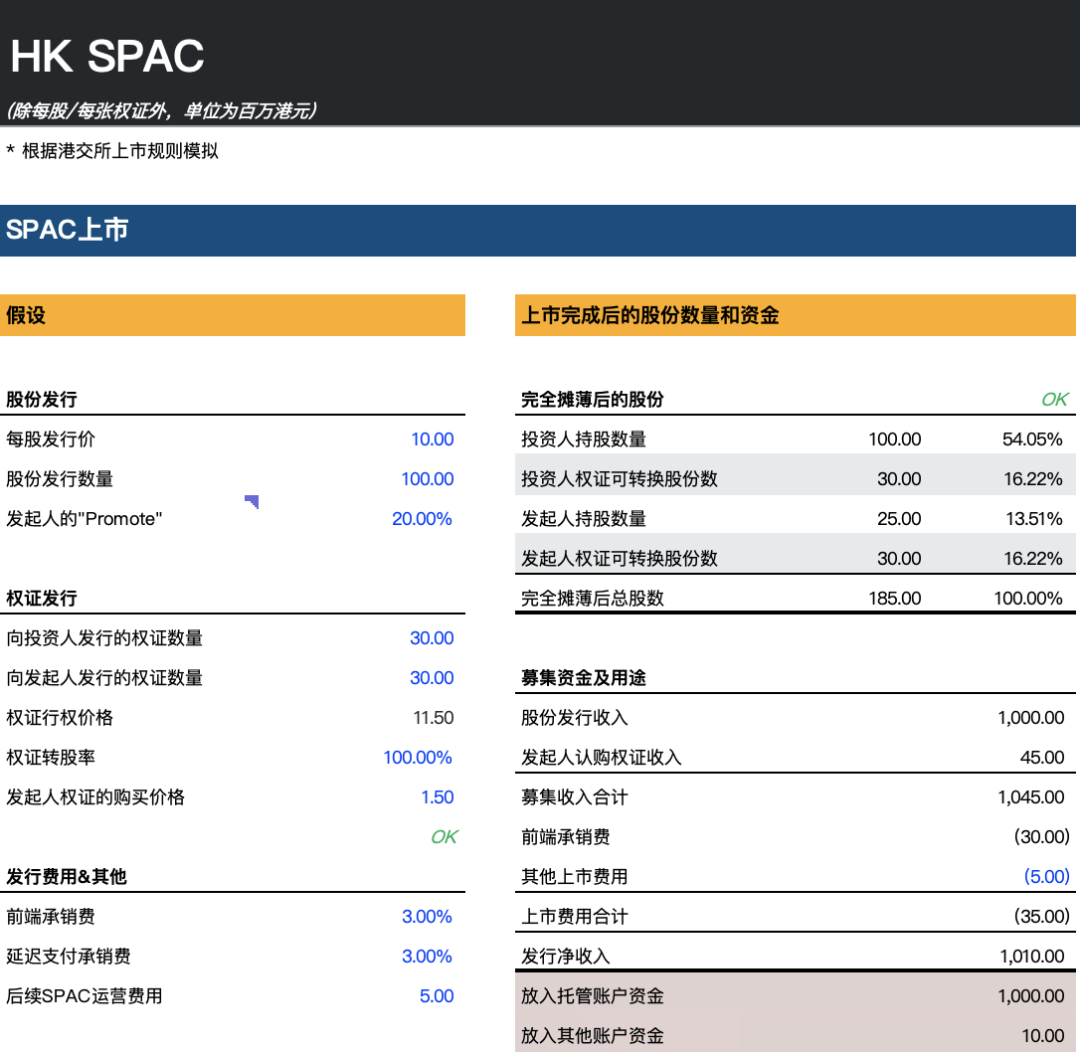The height and width of the screenshot is (1054, 1080).
Task: Select the 向发起人发行的权证数量 value cell
Action: [431, 678]
